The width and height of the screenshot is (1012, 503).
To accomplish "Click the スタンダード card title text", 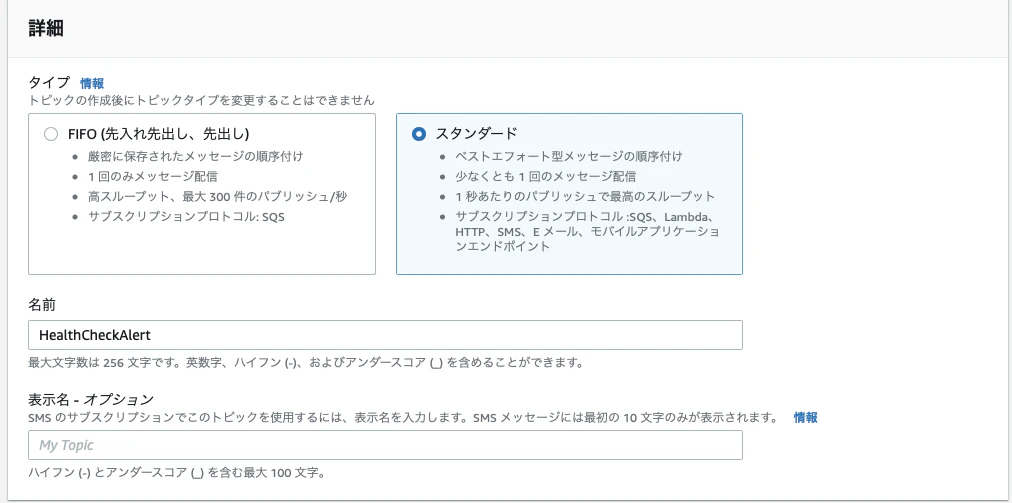I will pos(477,134).
